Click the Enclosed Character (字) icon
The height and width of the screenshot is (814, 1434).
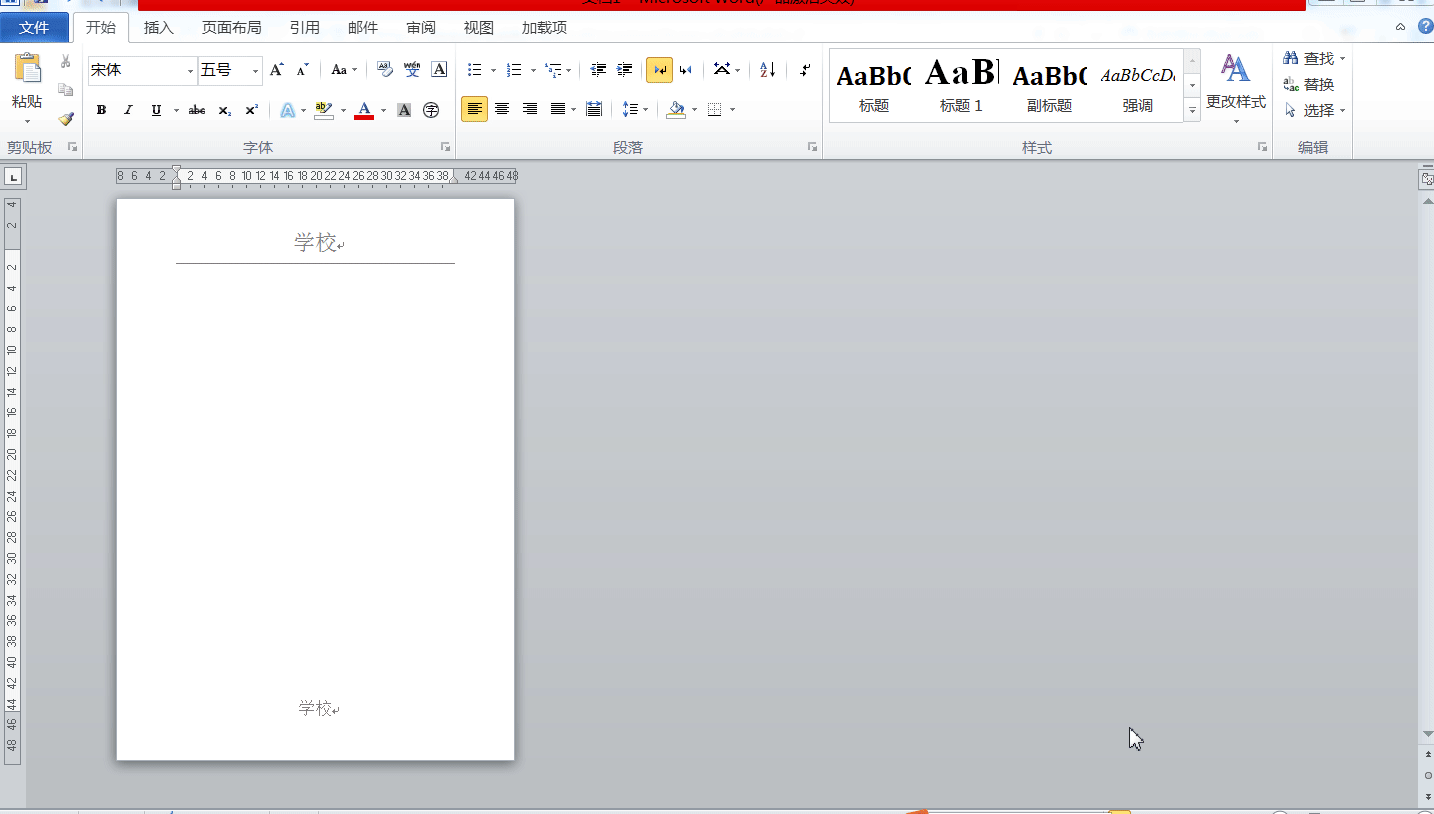[x=431, y=110]
